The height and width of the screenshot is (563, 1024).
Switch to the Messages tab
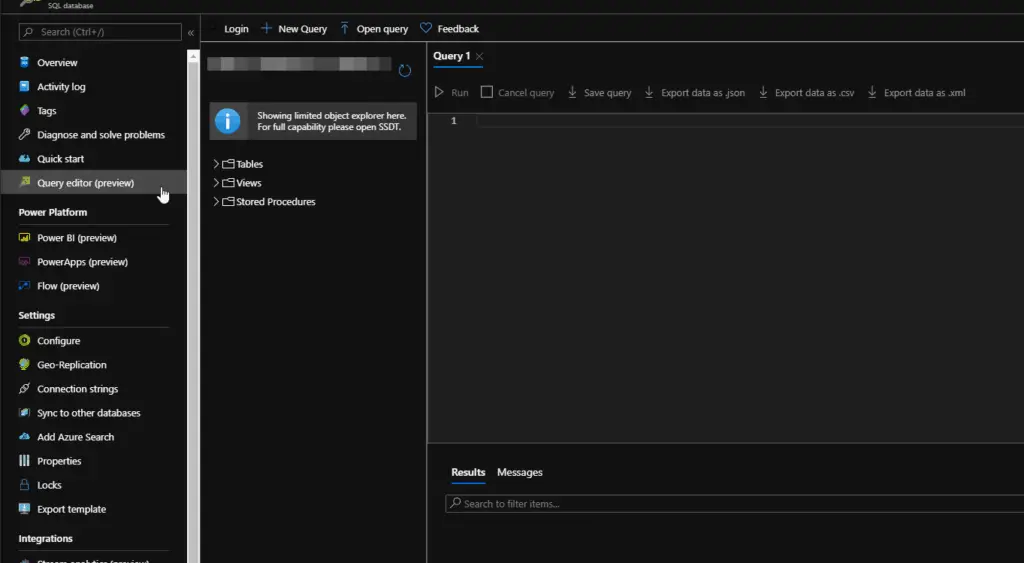(x=520, y=472)
